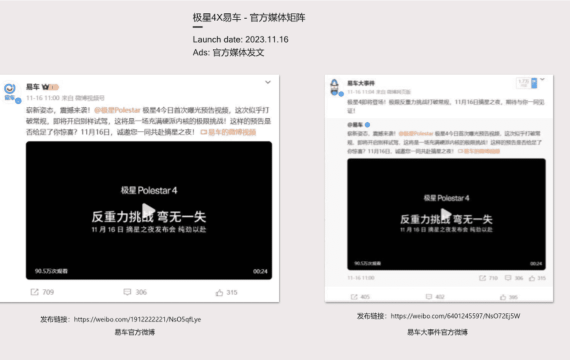
Task: Click the 11-16 11:04 timestamp in right post
Action: (360, 92)
